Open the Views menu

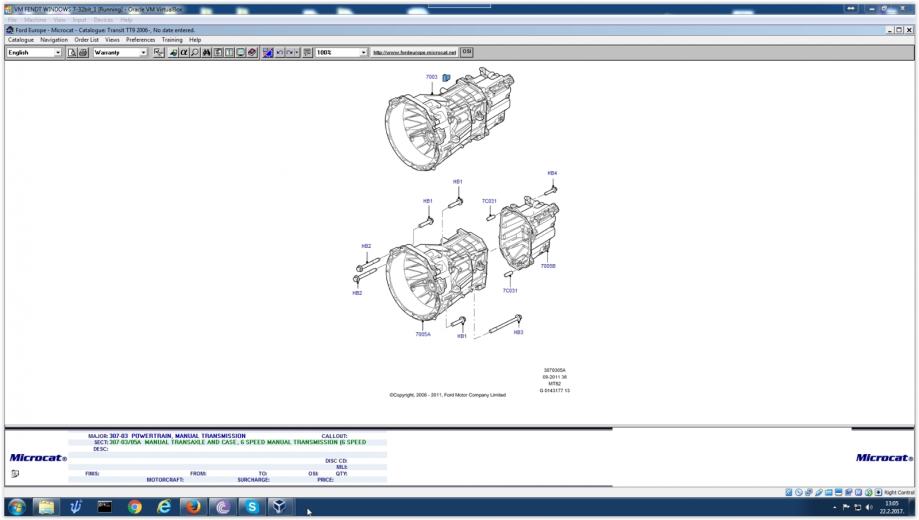tap(112, 40)
